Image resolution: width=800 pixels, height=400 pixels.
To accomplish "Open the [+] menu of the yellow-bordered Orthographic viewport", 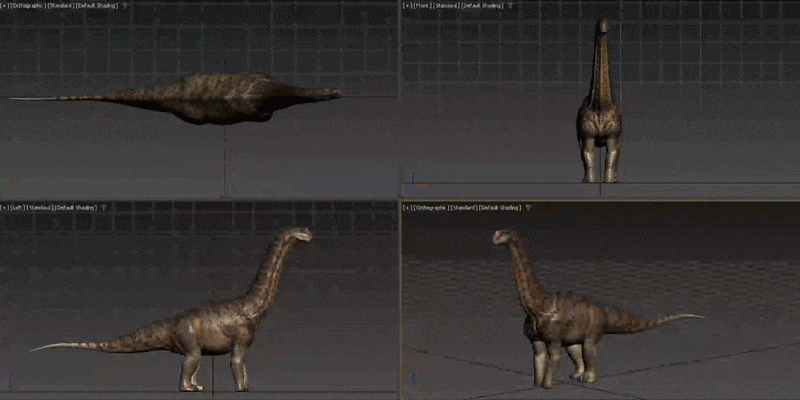I will (407, 208).
